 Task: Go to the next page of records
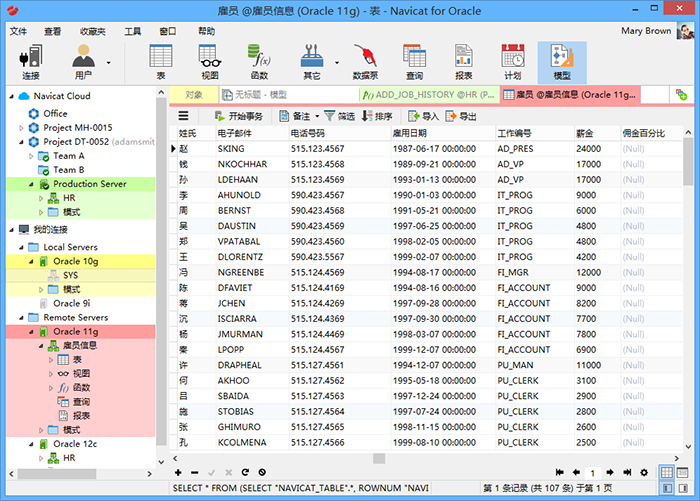tap(610, 472)
